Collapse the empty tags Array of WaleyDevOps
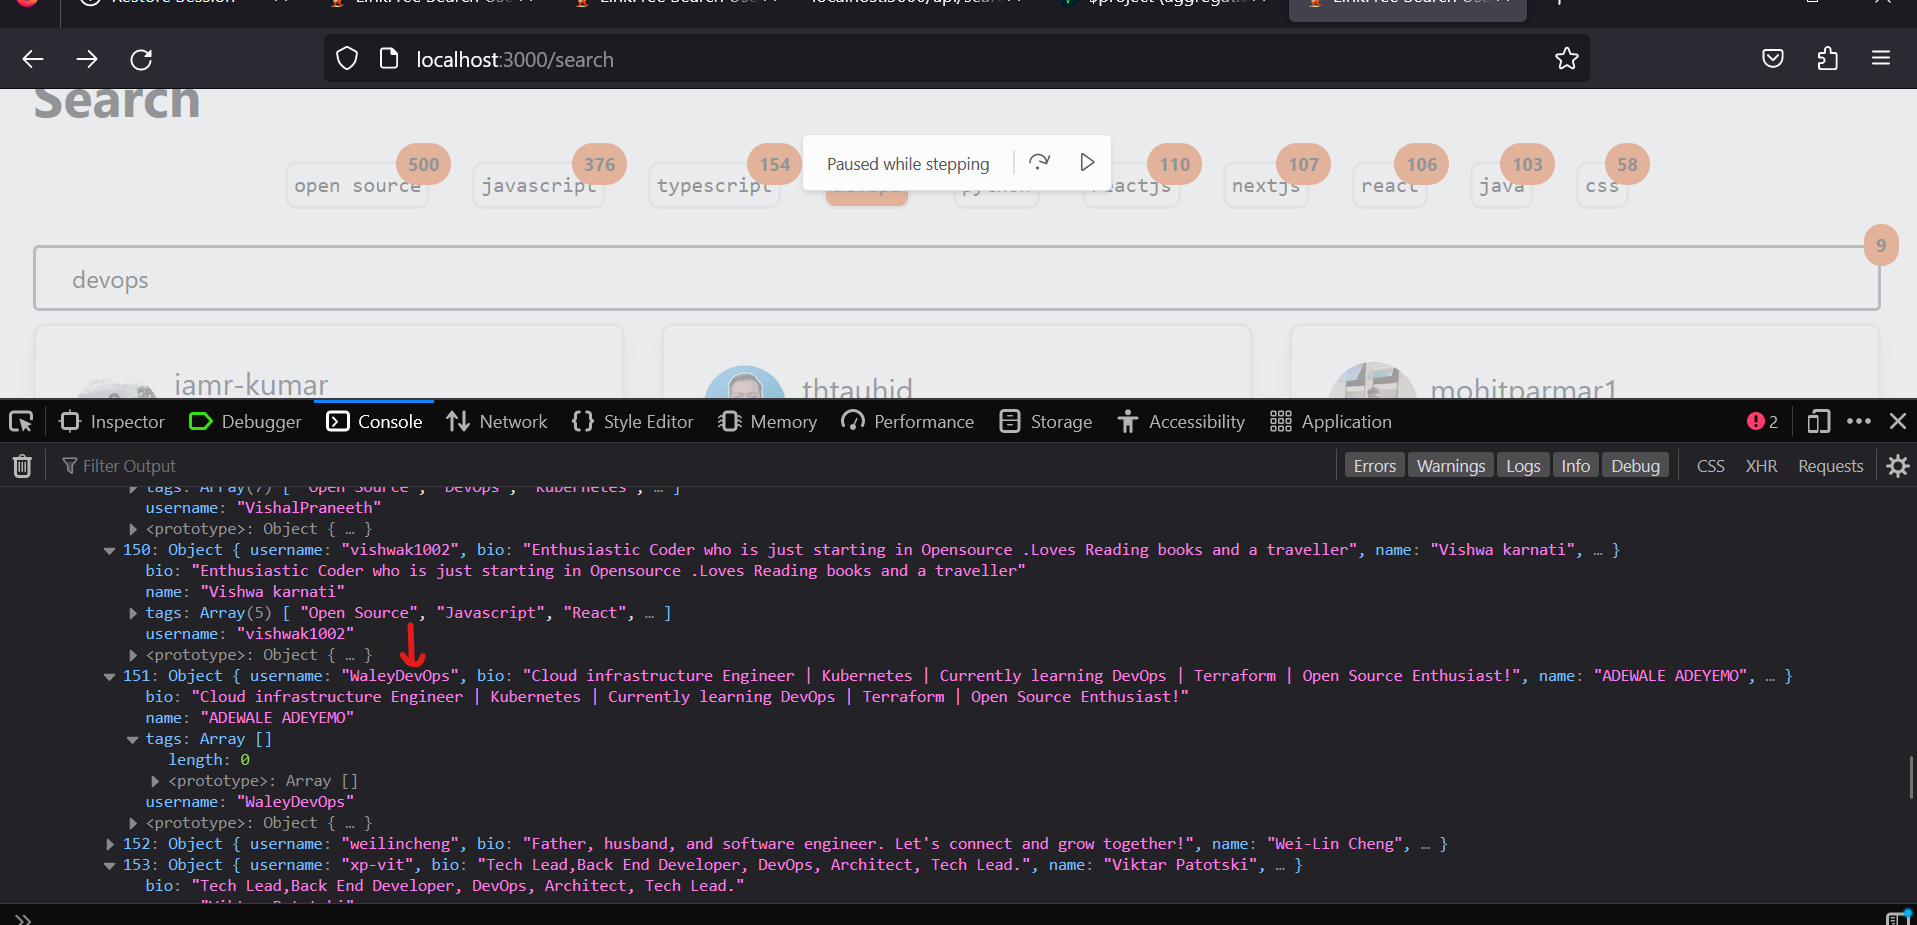Viewport: 1917px width, 925px height. coord(132,740)
